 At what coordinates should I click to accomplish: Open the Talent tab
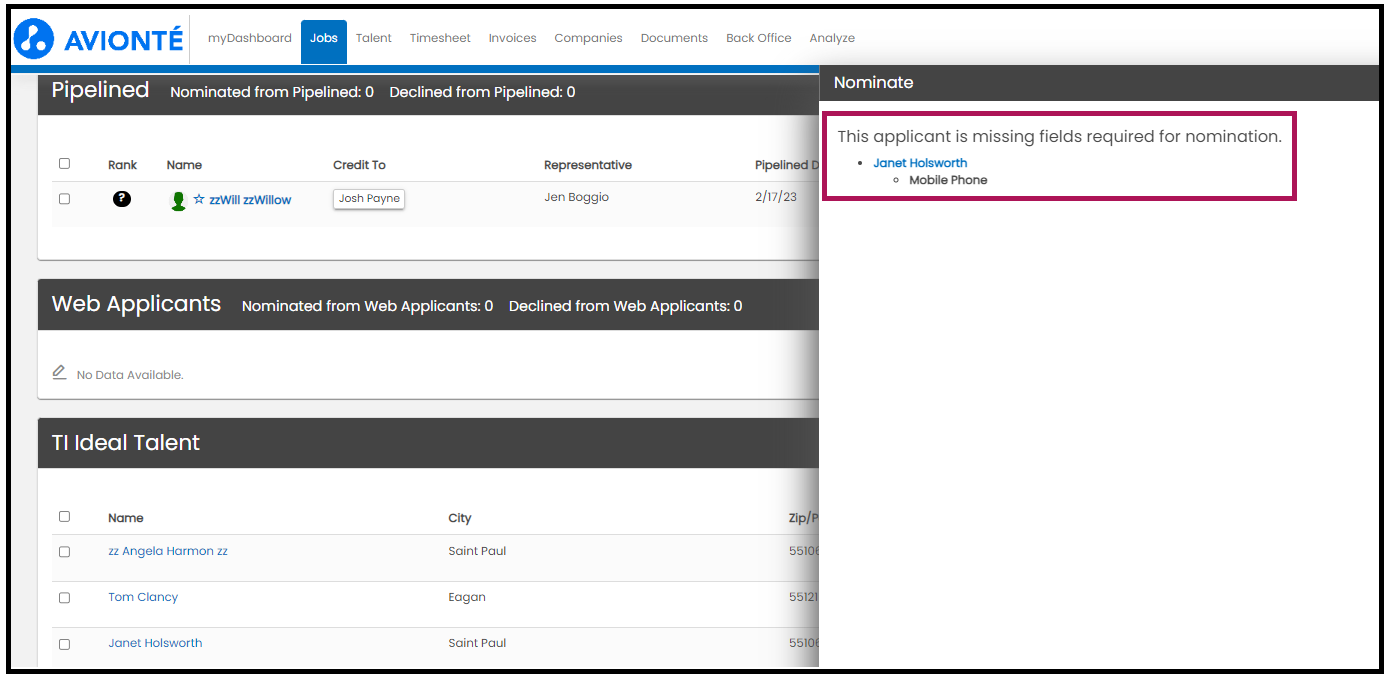coord(374,39)
